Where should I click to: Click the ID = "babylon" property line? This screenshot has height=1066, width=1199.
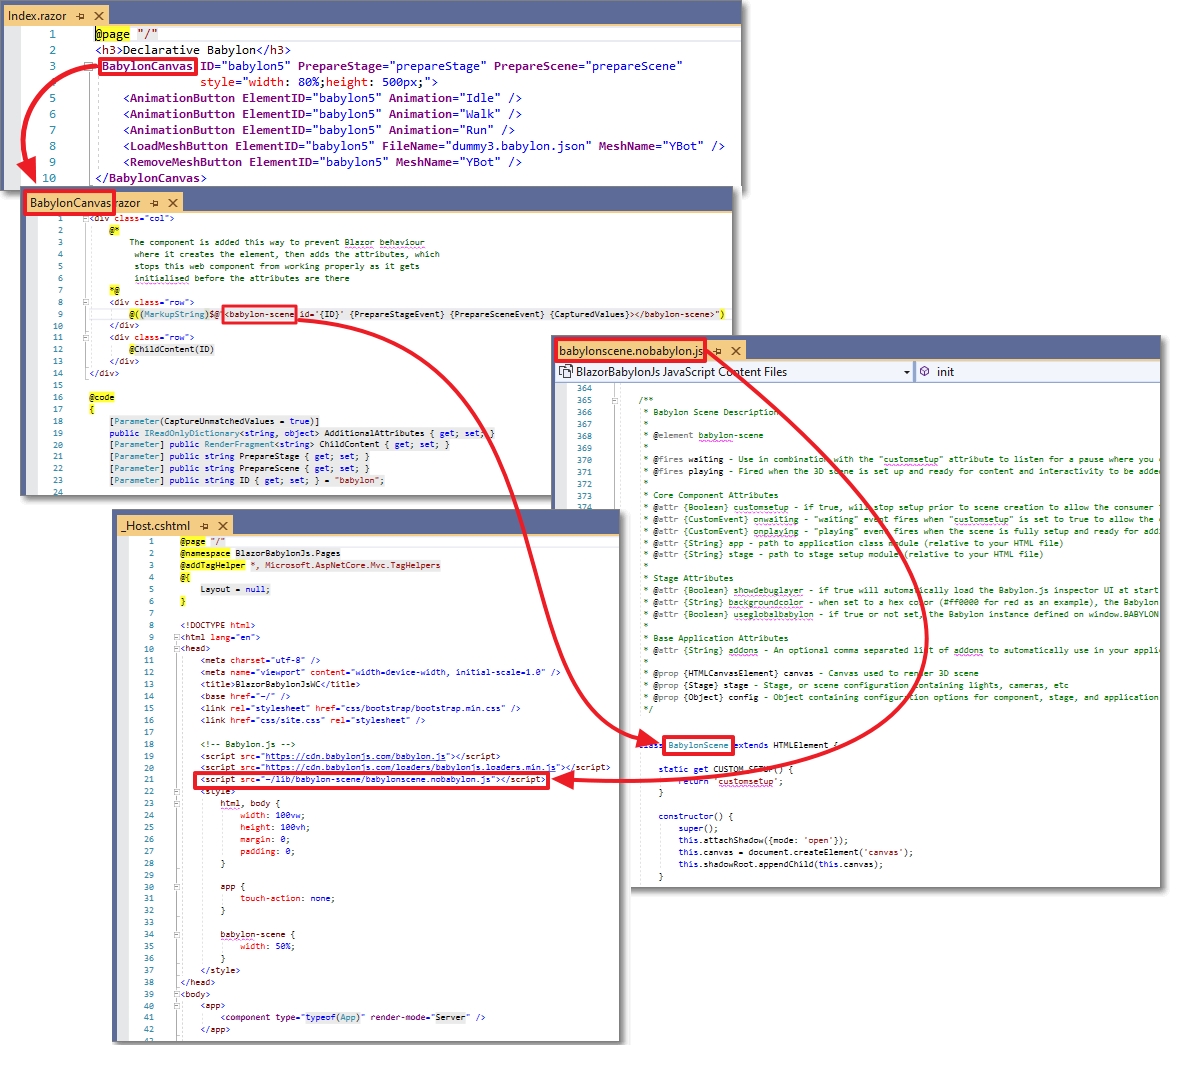(247, 480)
